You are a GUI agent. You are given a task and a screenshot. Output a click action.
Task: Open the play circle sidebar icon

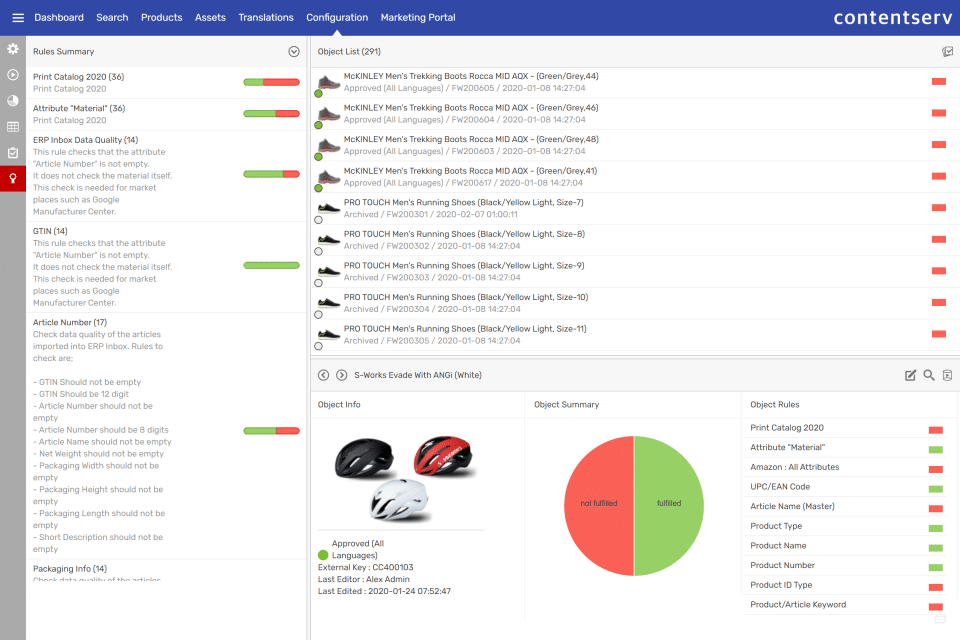click(x=13, y=75)
